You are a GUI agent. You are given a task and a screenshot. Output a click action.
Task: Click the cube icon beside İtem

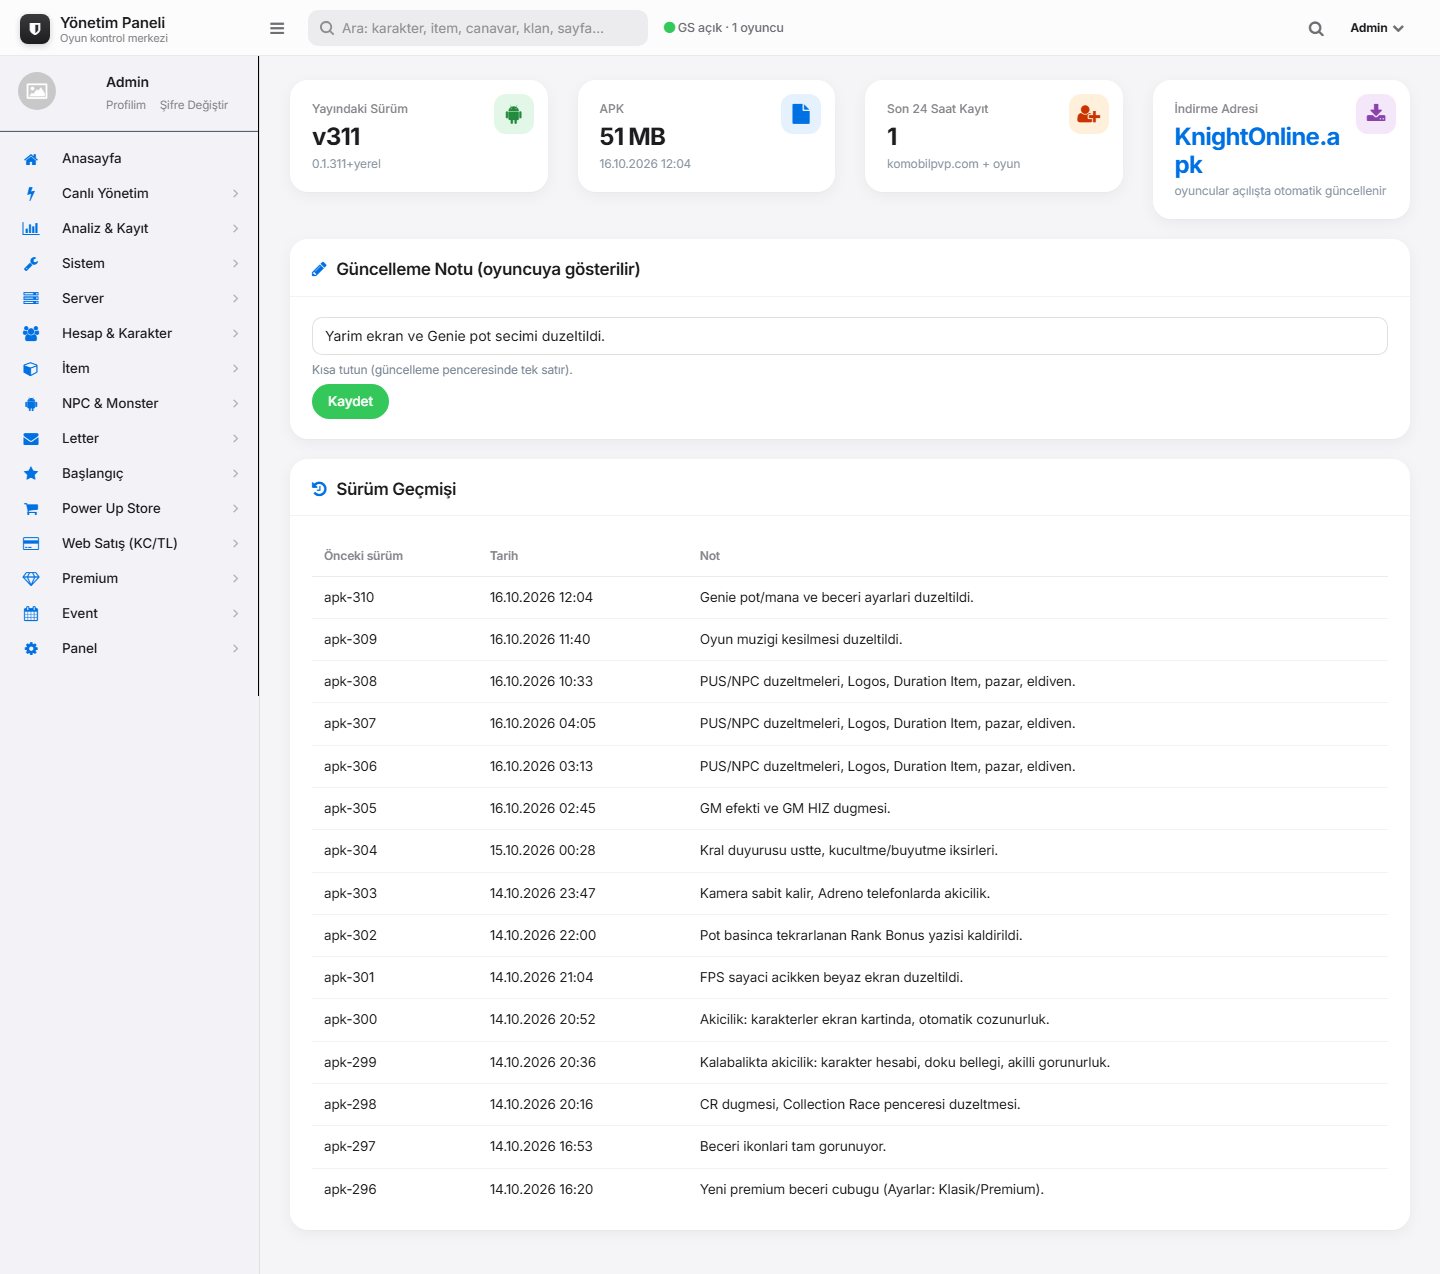click(31, 369)
